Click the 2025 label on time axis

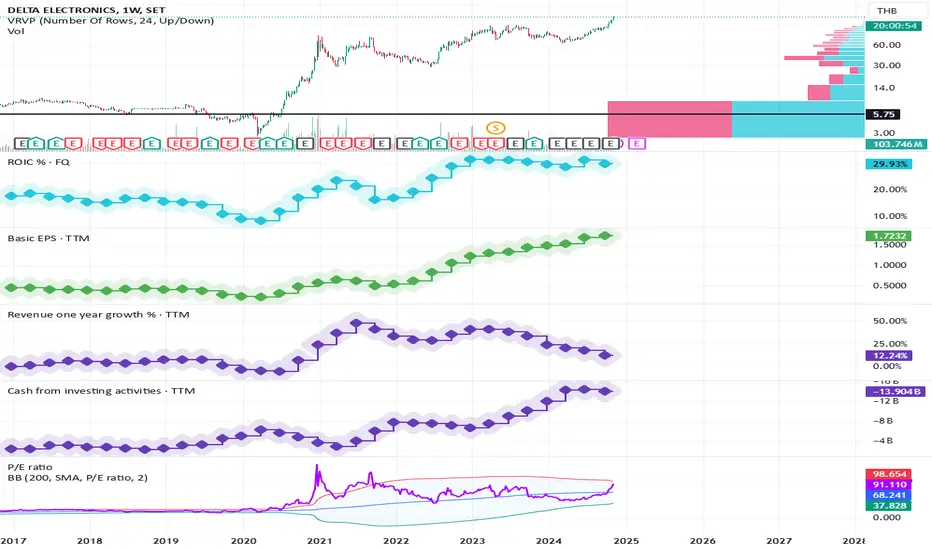[626, 540]
